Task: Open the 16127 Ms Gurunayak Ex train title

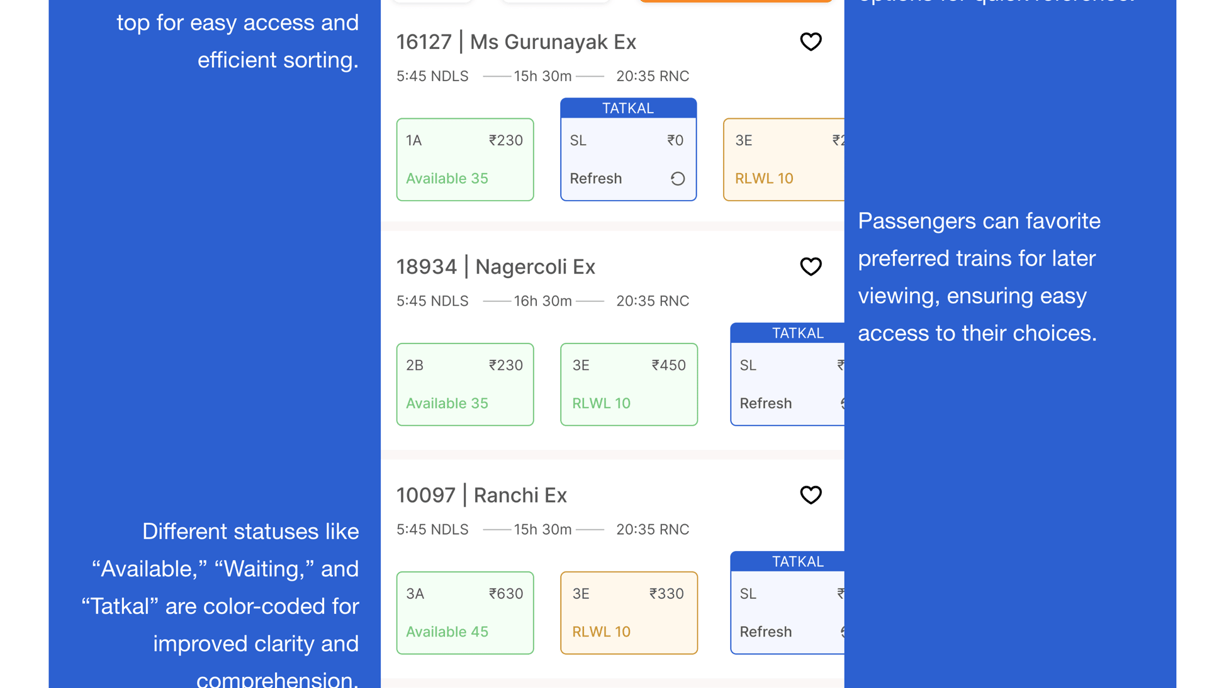Action: (x=516, y=42)
